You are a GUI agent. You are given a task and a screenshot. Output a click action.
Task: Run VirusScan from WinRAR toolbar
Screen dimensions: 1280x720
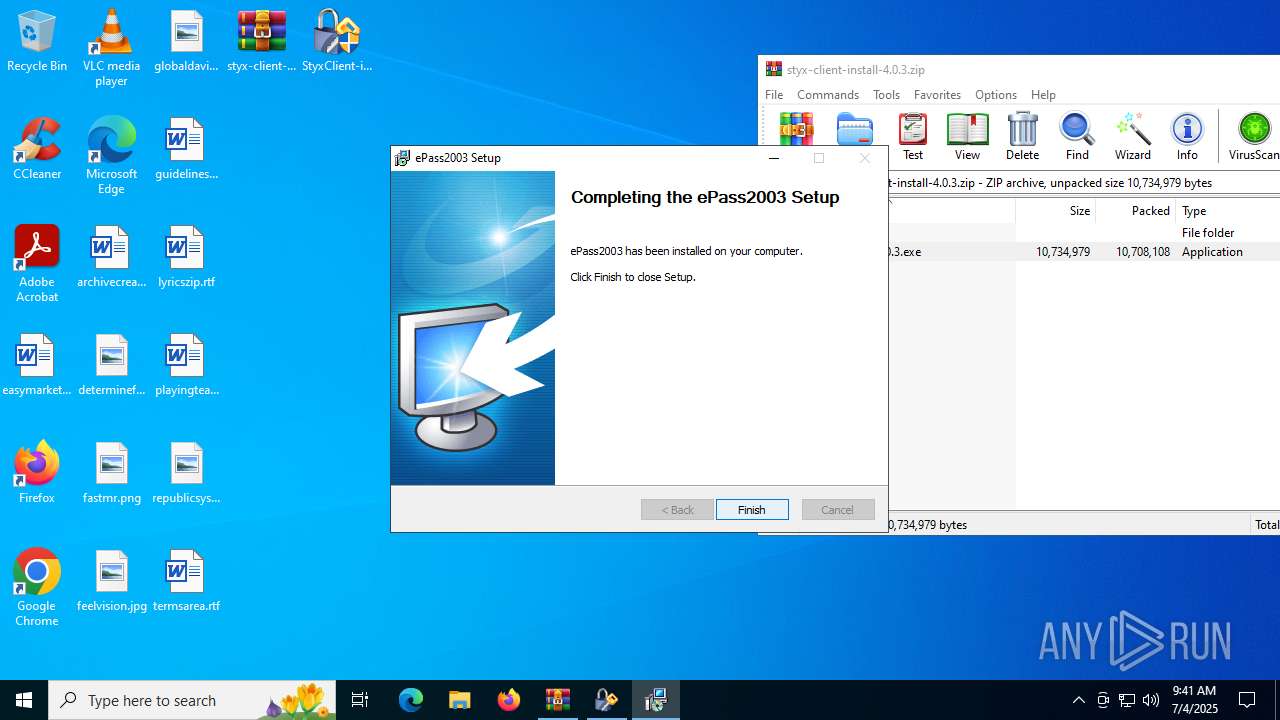(1254, 137)
